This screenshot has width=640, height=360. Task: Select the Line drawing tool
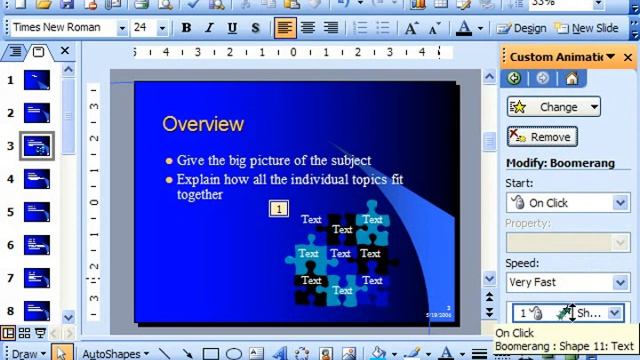coord(164,353)
